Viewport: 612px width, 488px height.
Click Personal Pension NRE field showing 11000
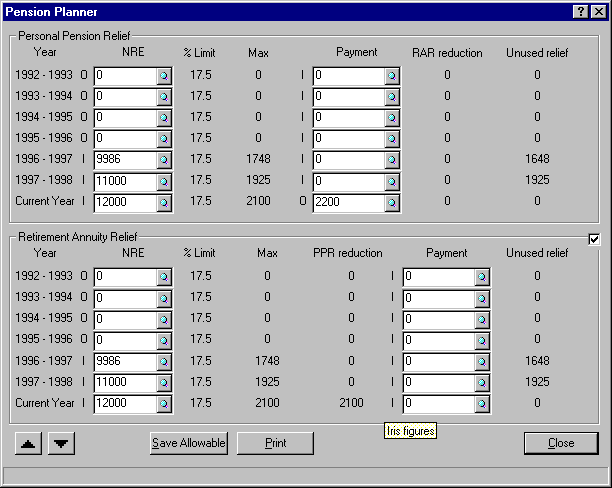126,182
